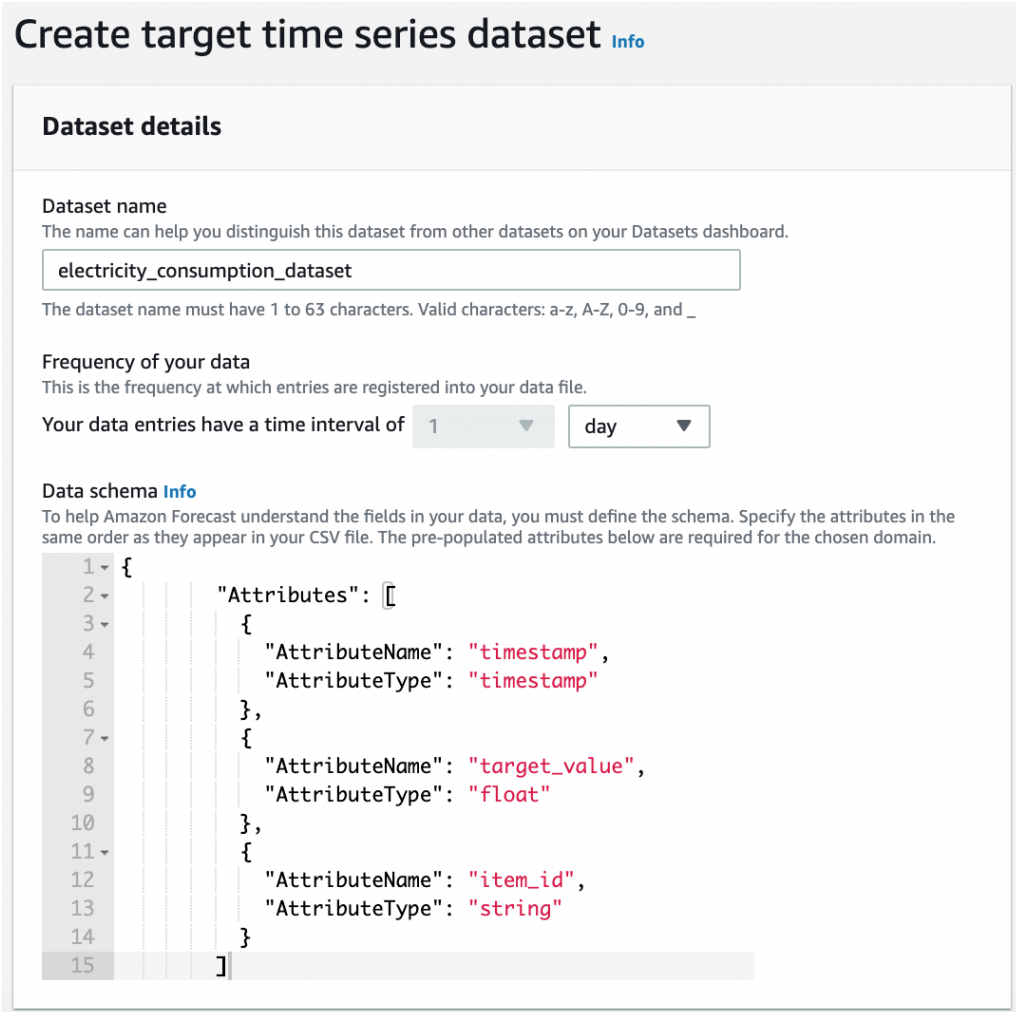Click the "item_id" attribute name value

click(522, 880)
